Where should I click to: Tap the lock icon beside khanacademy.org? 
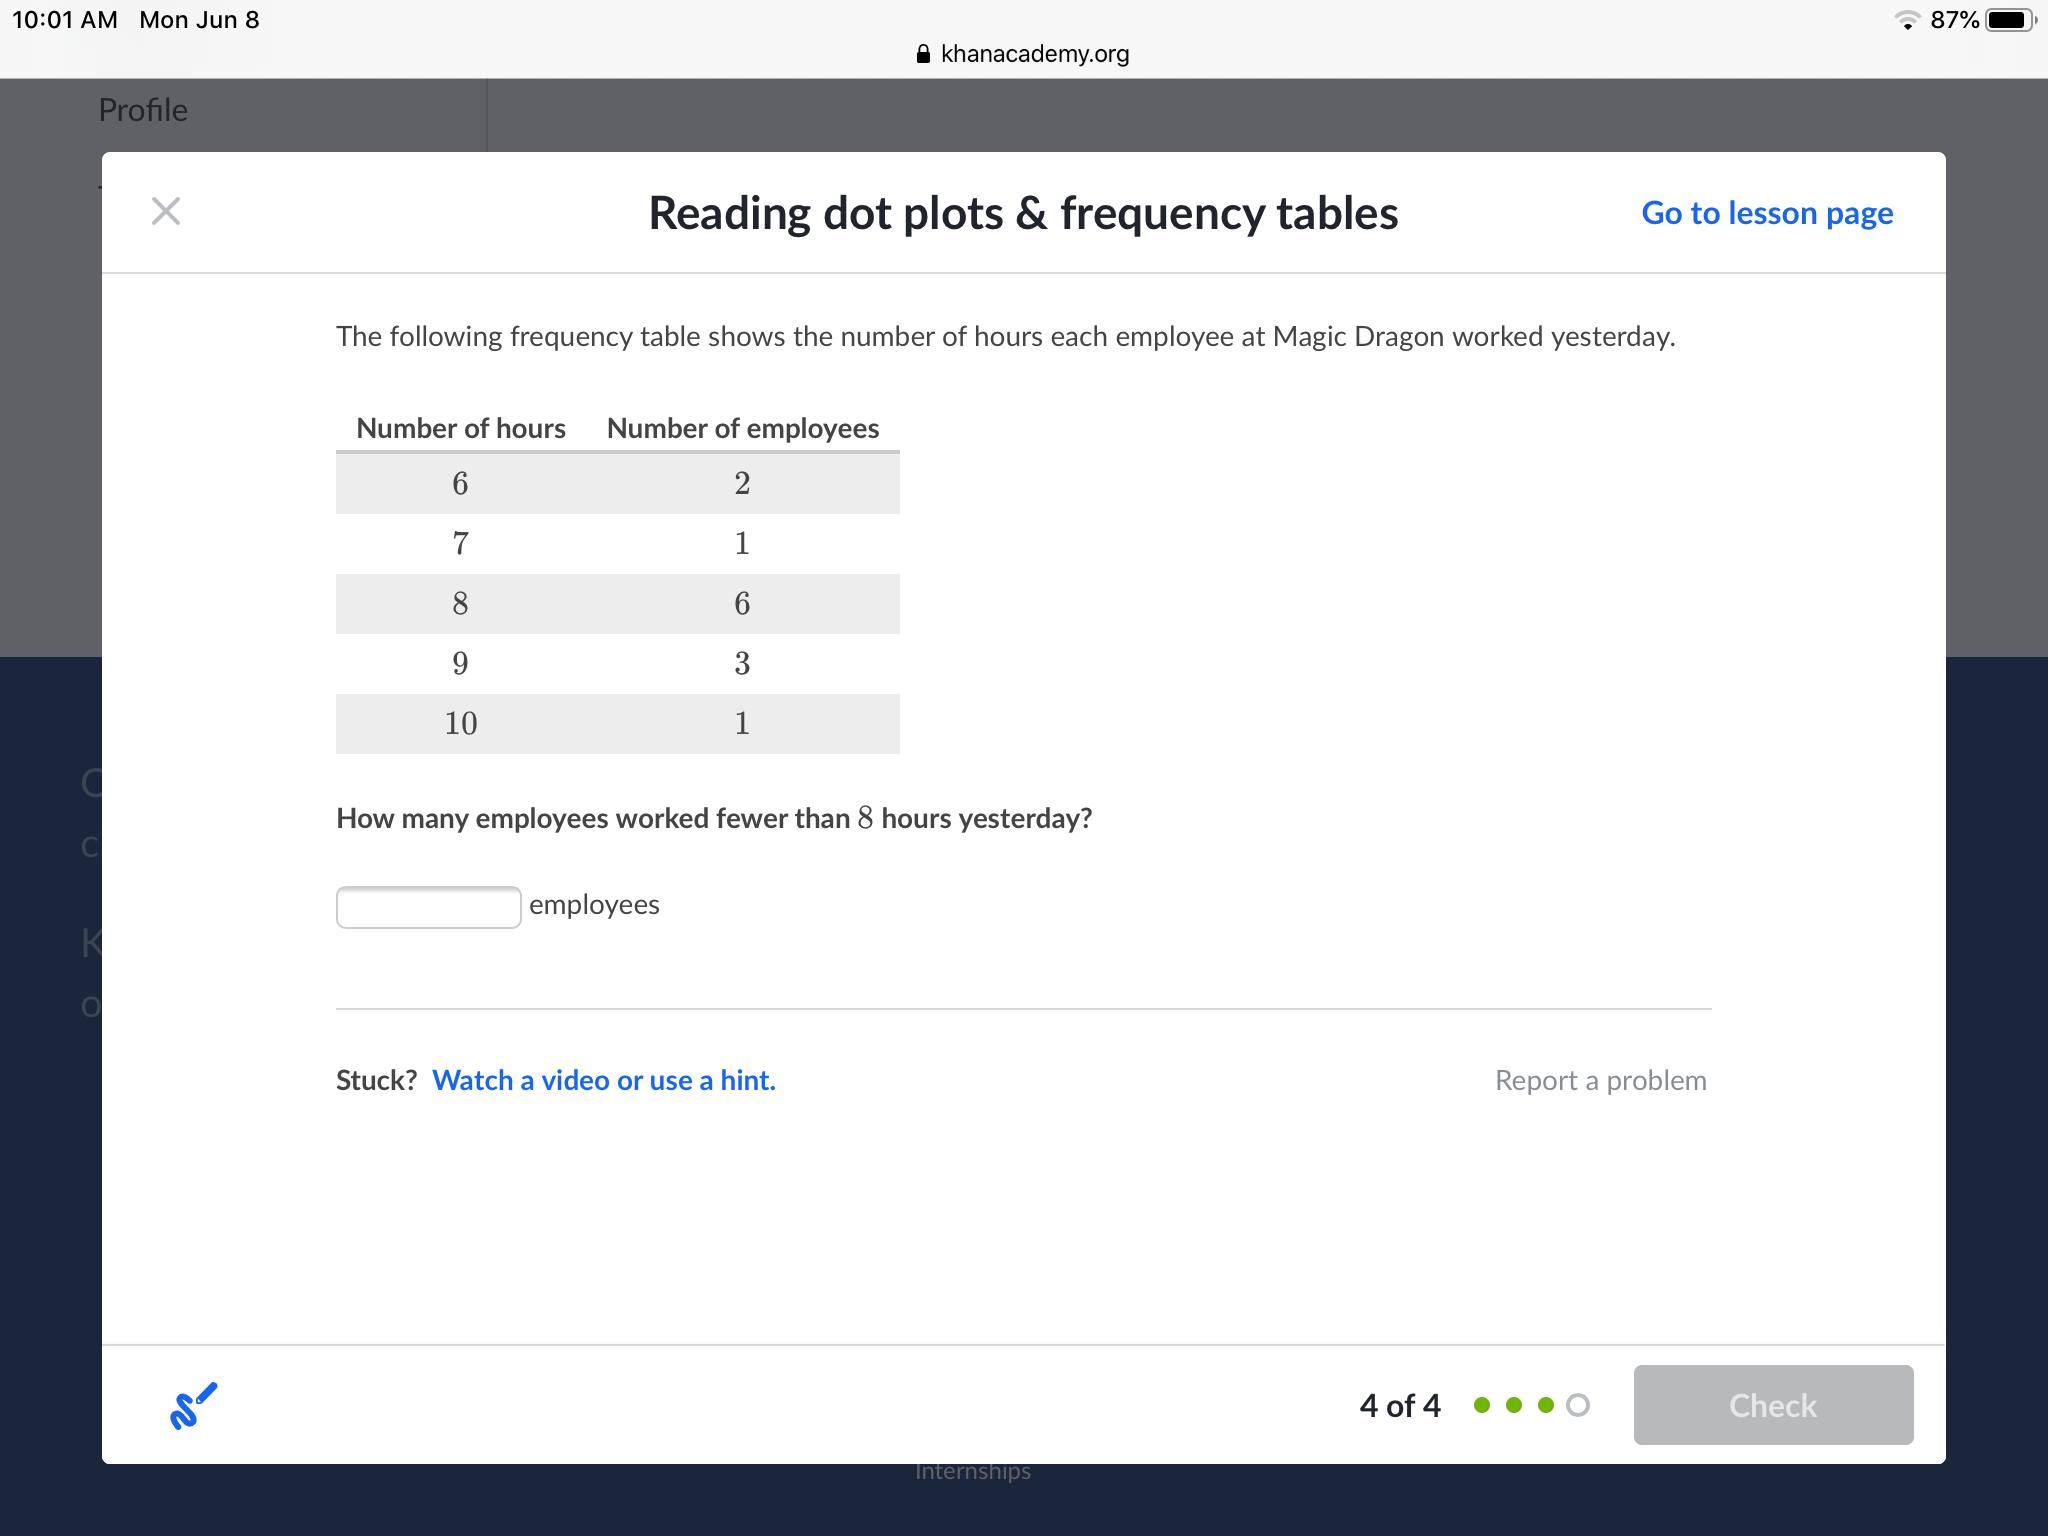[x=923, y=54]
